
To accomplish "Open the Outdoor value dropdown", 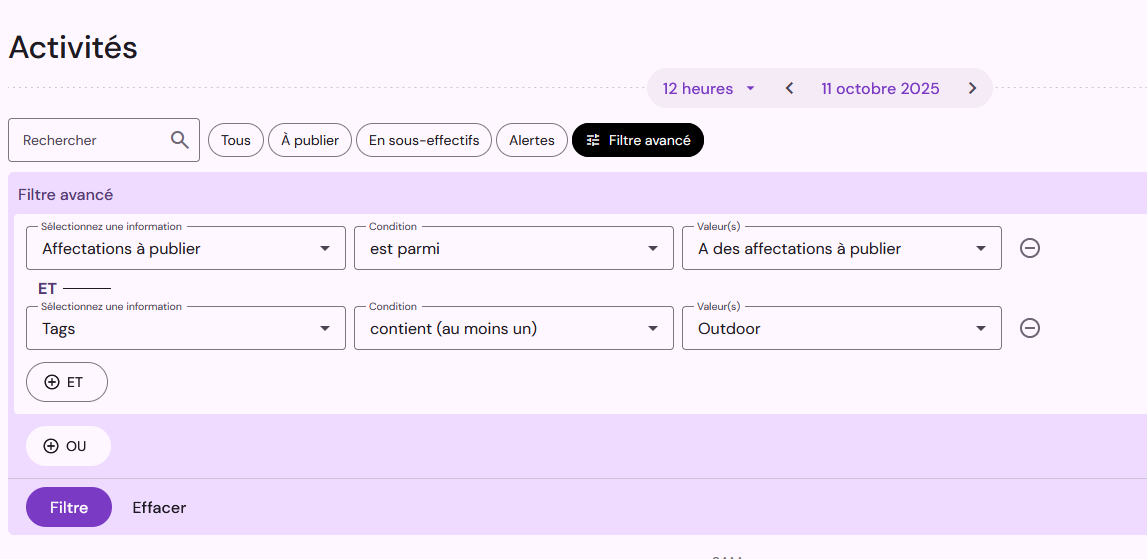I will click(x=842, y=328).
